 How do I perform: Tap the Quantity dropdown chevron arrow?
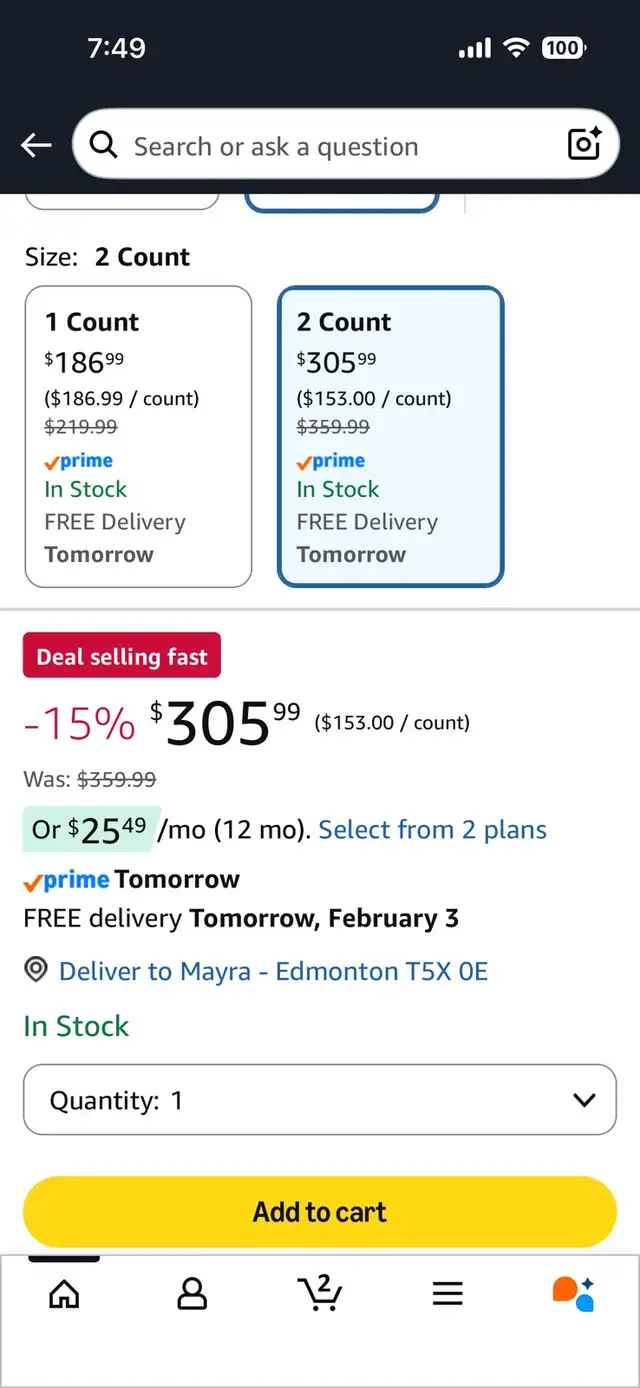pyautogui.click(x=584, y=1100)
